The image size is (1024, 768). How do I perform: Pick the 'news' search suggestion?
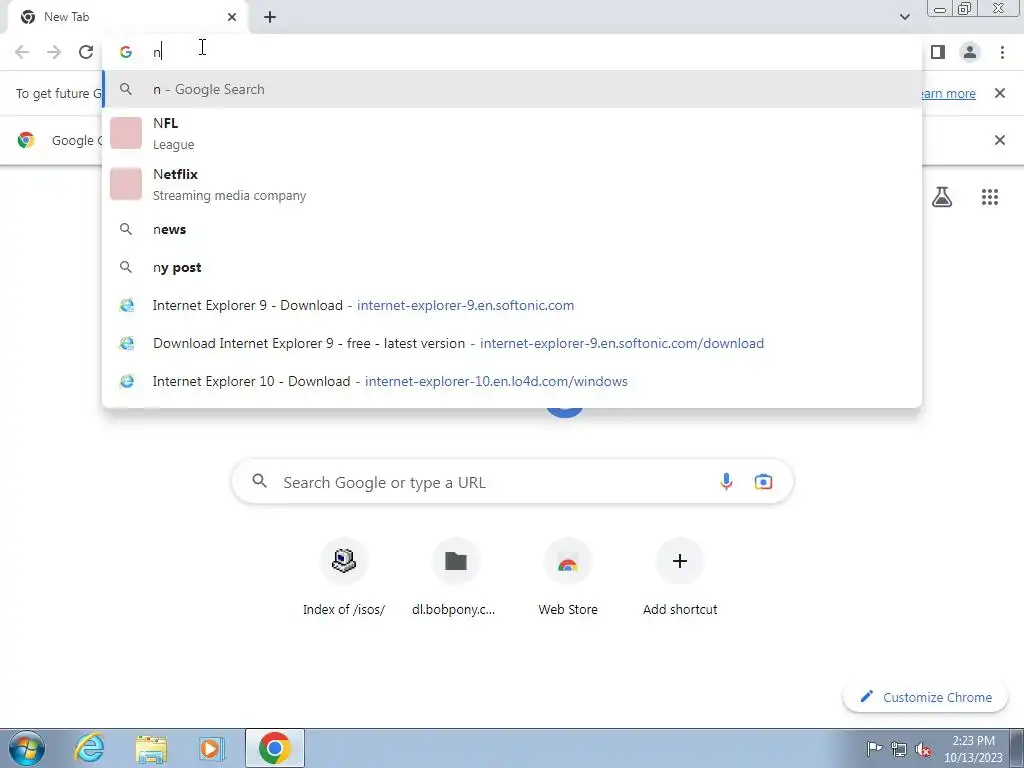[512, 229]
